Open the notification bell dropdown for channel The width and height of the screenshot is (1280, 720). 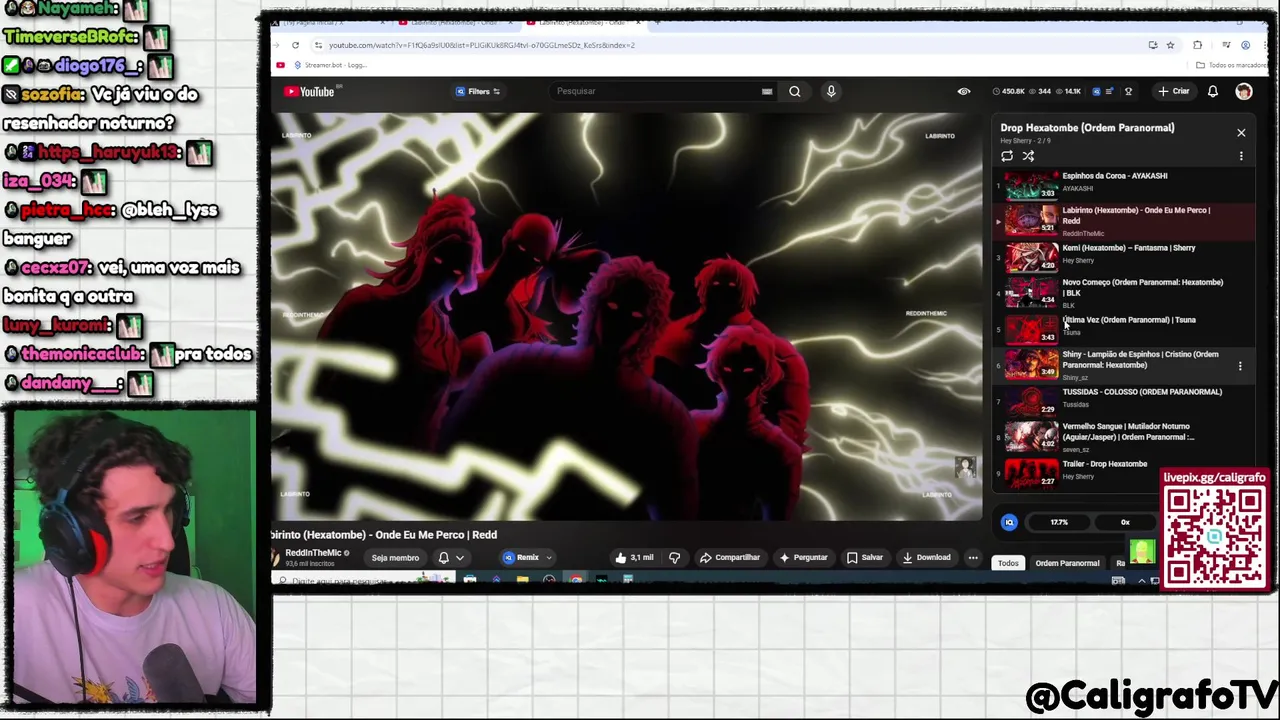tap(451, 558)
